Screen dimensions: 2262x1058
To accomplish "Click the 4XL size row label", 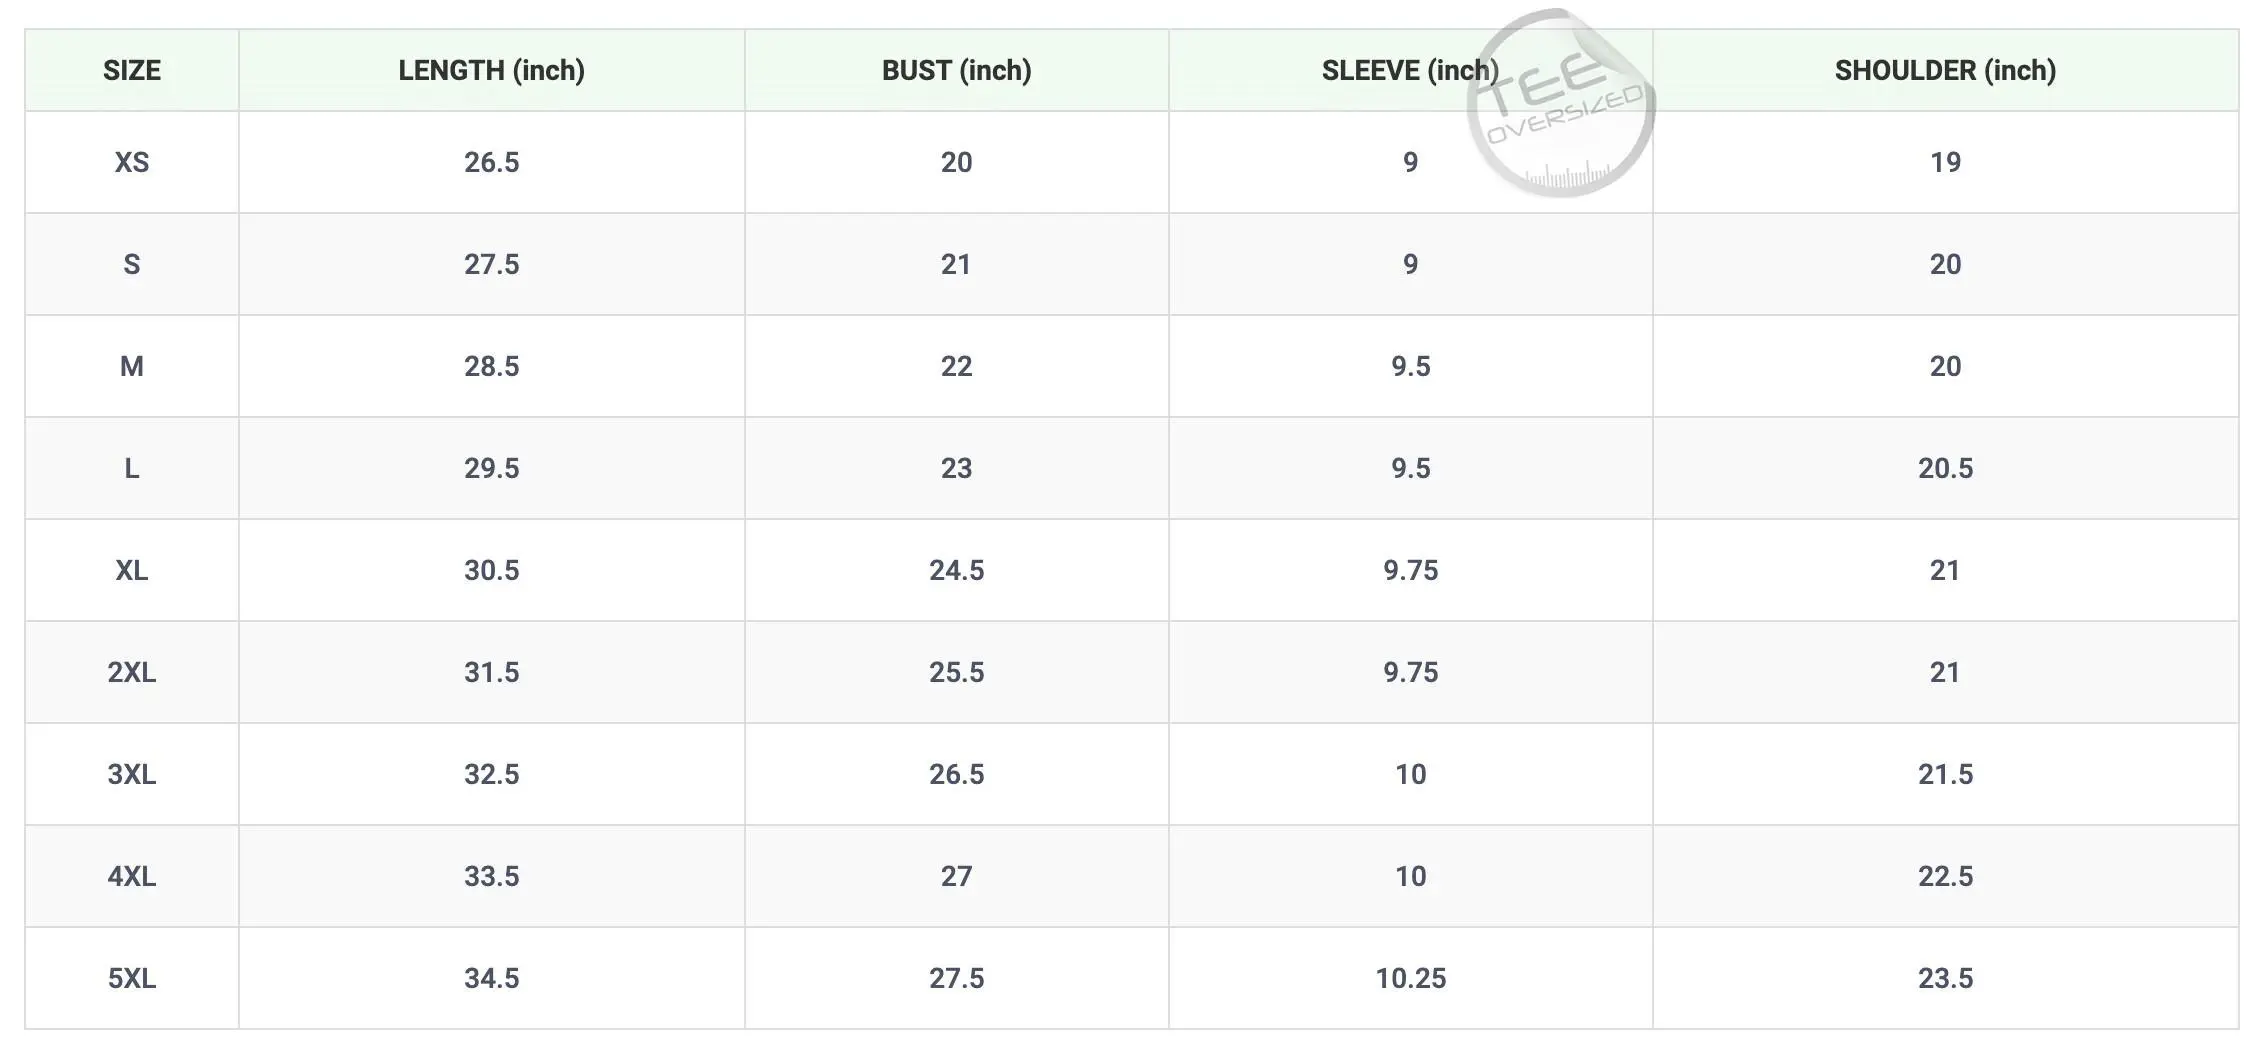I will 131,876.
